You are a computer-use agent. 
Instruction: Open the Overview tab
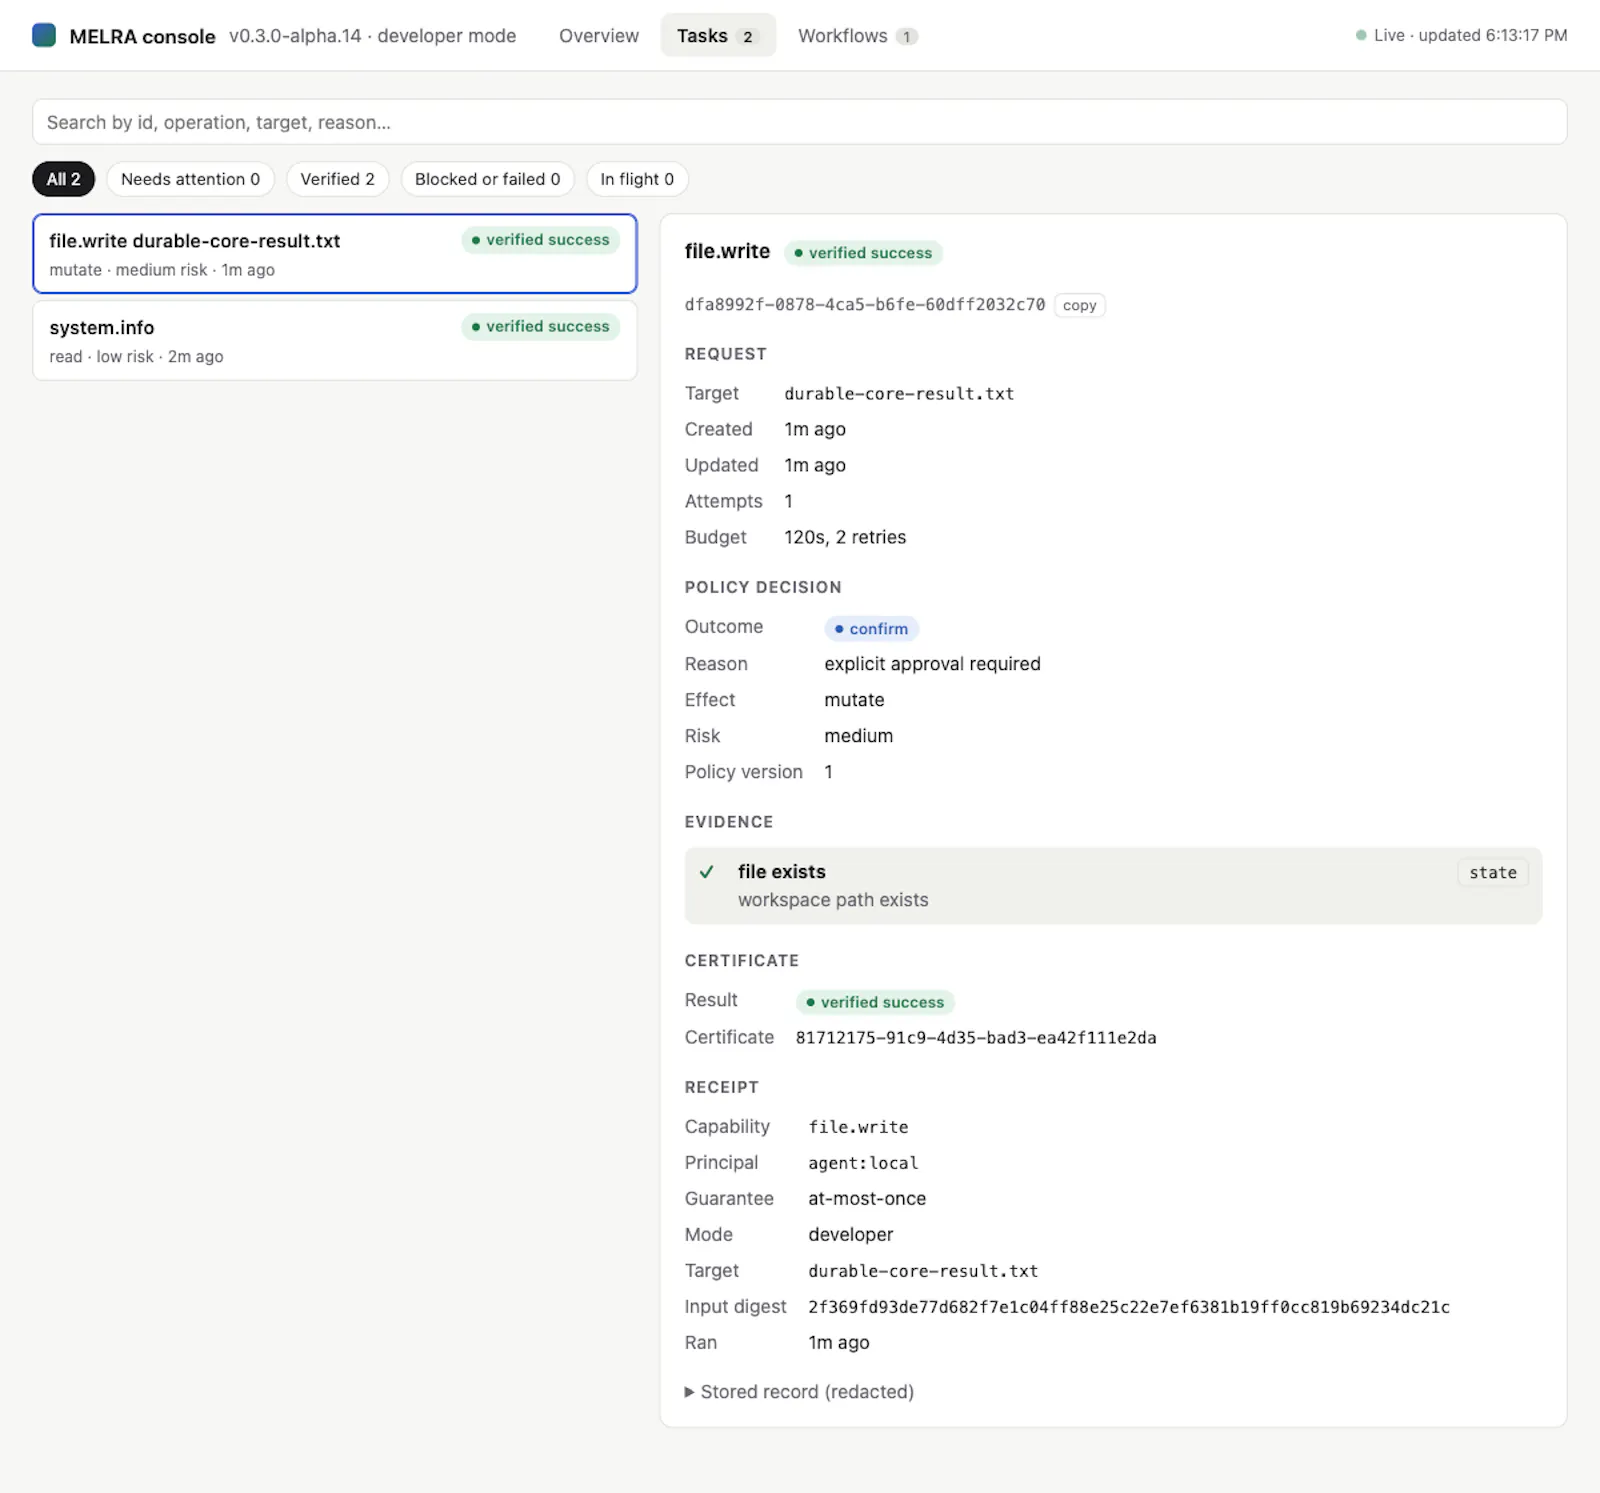tap(598, 36)
